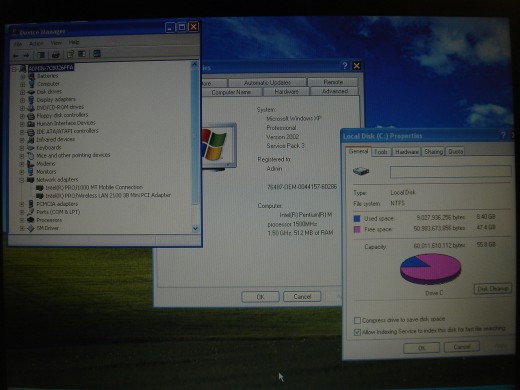The width and height of the screenshot is (520, 390).
Task: Click the Back arrow in Device Manager toolbar
Action: (15, 55)
